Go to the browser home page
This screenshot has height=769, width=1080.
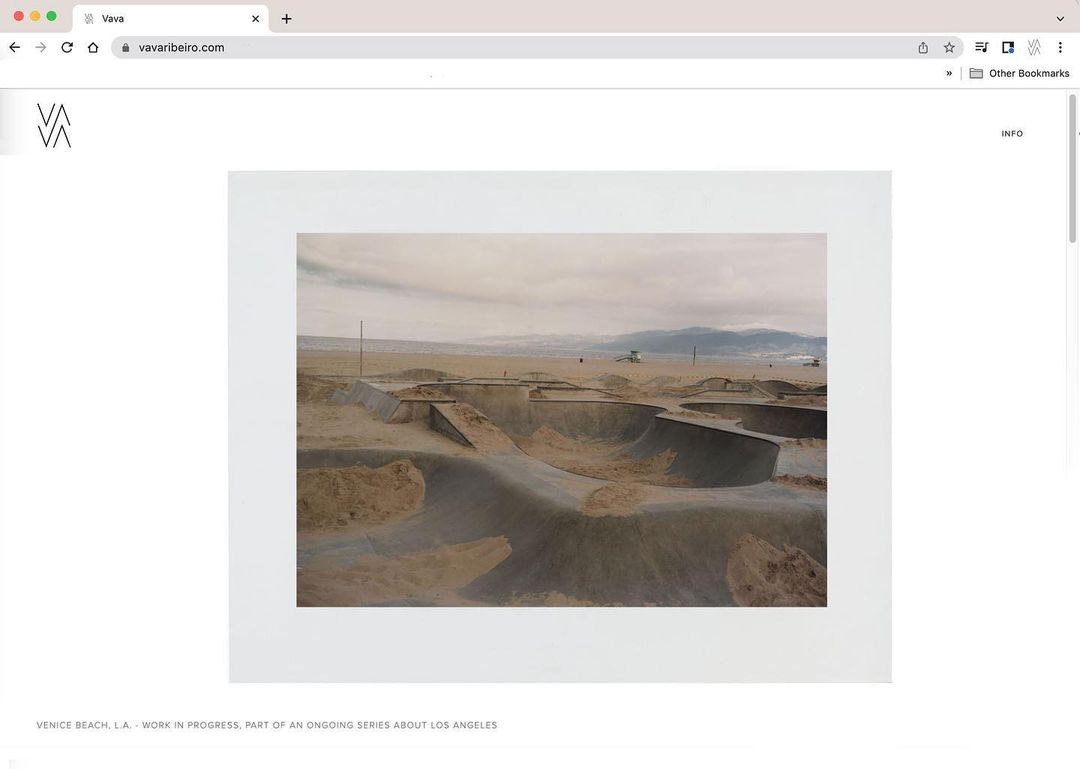[x=93, y=48]
